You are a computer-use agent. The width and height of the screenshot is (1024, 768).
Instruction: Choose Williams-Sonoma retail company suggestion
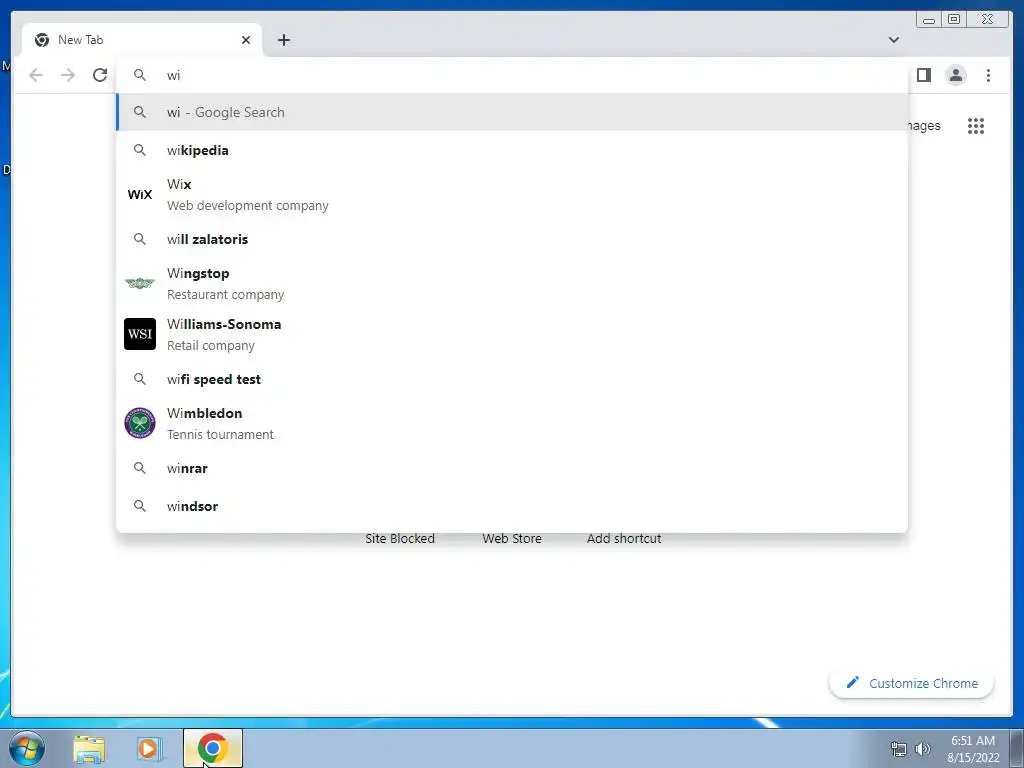tap(512, 334)
